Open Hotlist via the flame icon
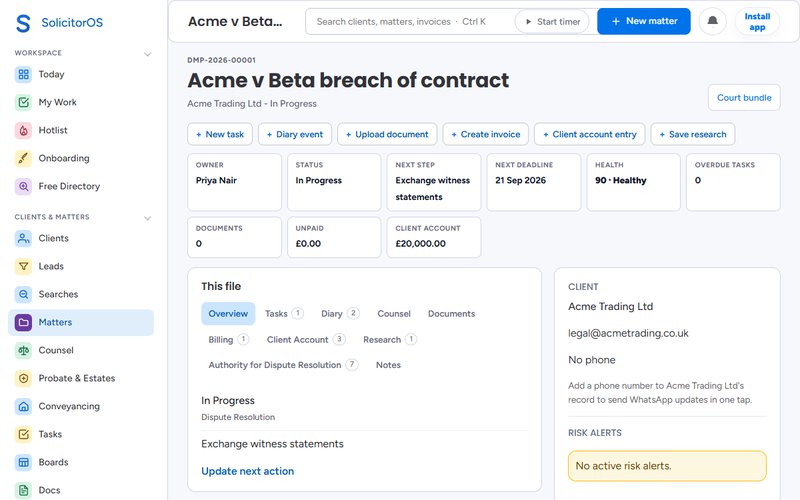The image size is (800, 500). (23, 131)
